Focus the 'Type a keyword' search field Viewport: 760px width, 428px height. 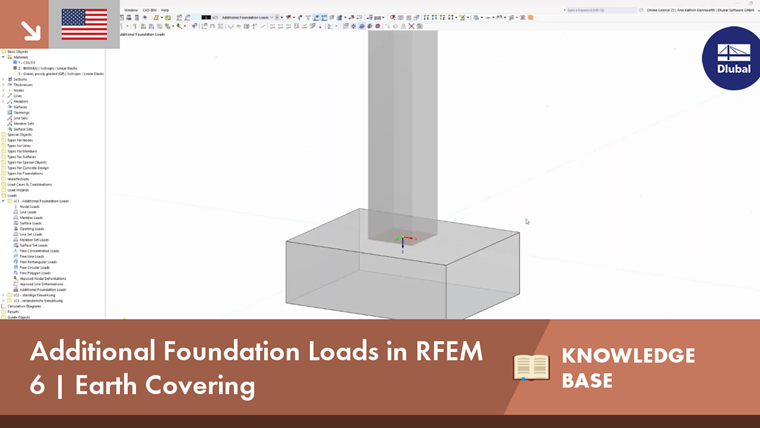(601, 10)
